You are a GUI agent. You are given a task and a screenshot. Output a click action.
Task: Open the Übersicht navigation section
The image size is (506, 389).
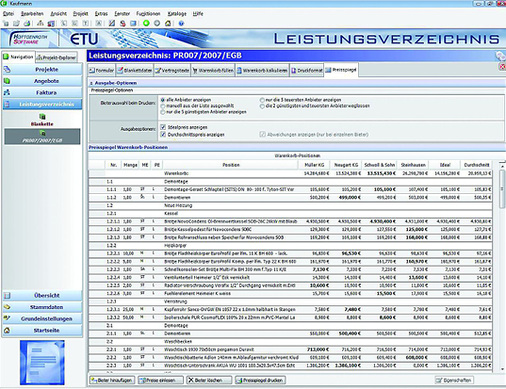42,295
